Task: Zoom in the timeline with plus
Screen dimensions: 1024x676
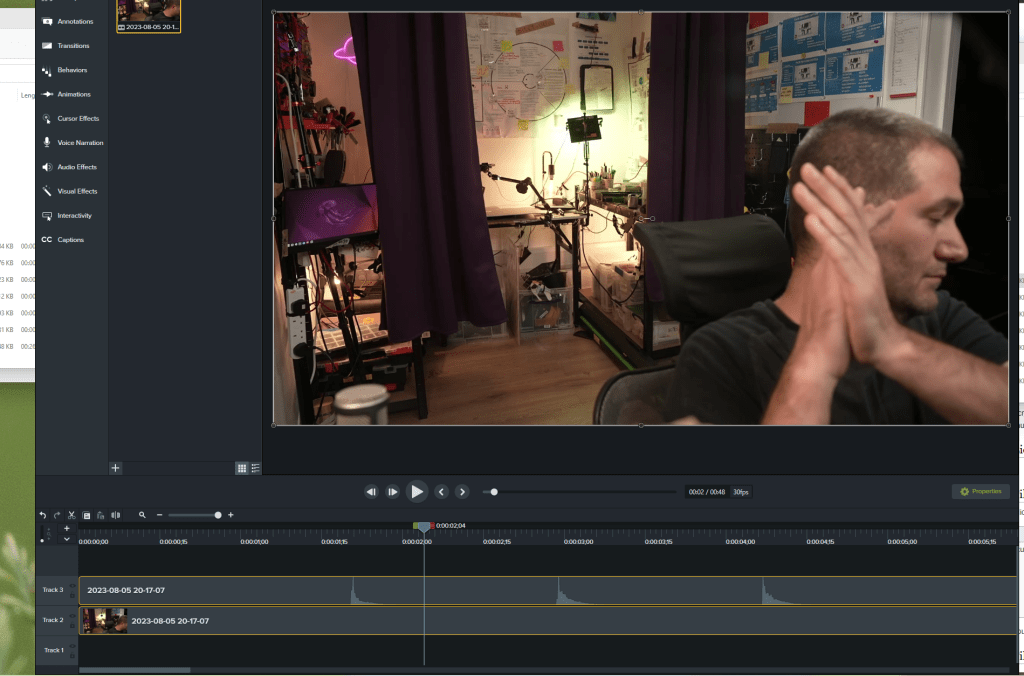Action: coord(231,515)
